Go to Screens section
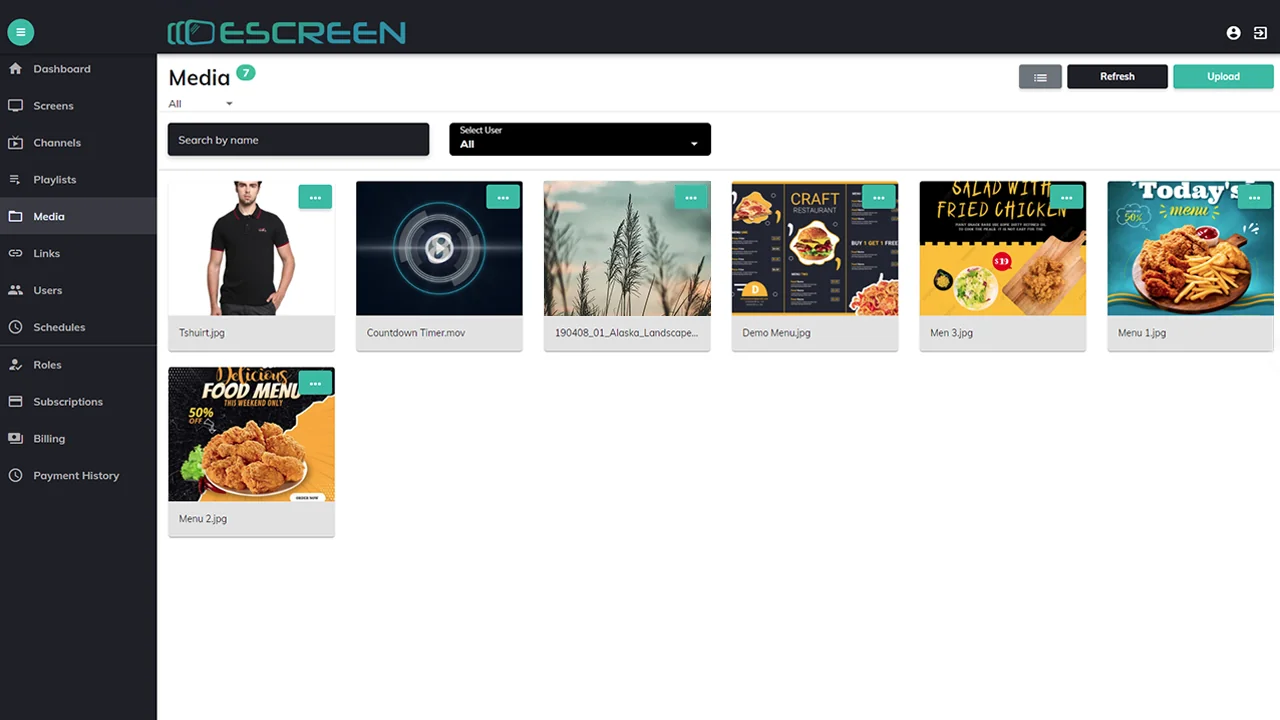 (x=78, y=106)
